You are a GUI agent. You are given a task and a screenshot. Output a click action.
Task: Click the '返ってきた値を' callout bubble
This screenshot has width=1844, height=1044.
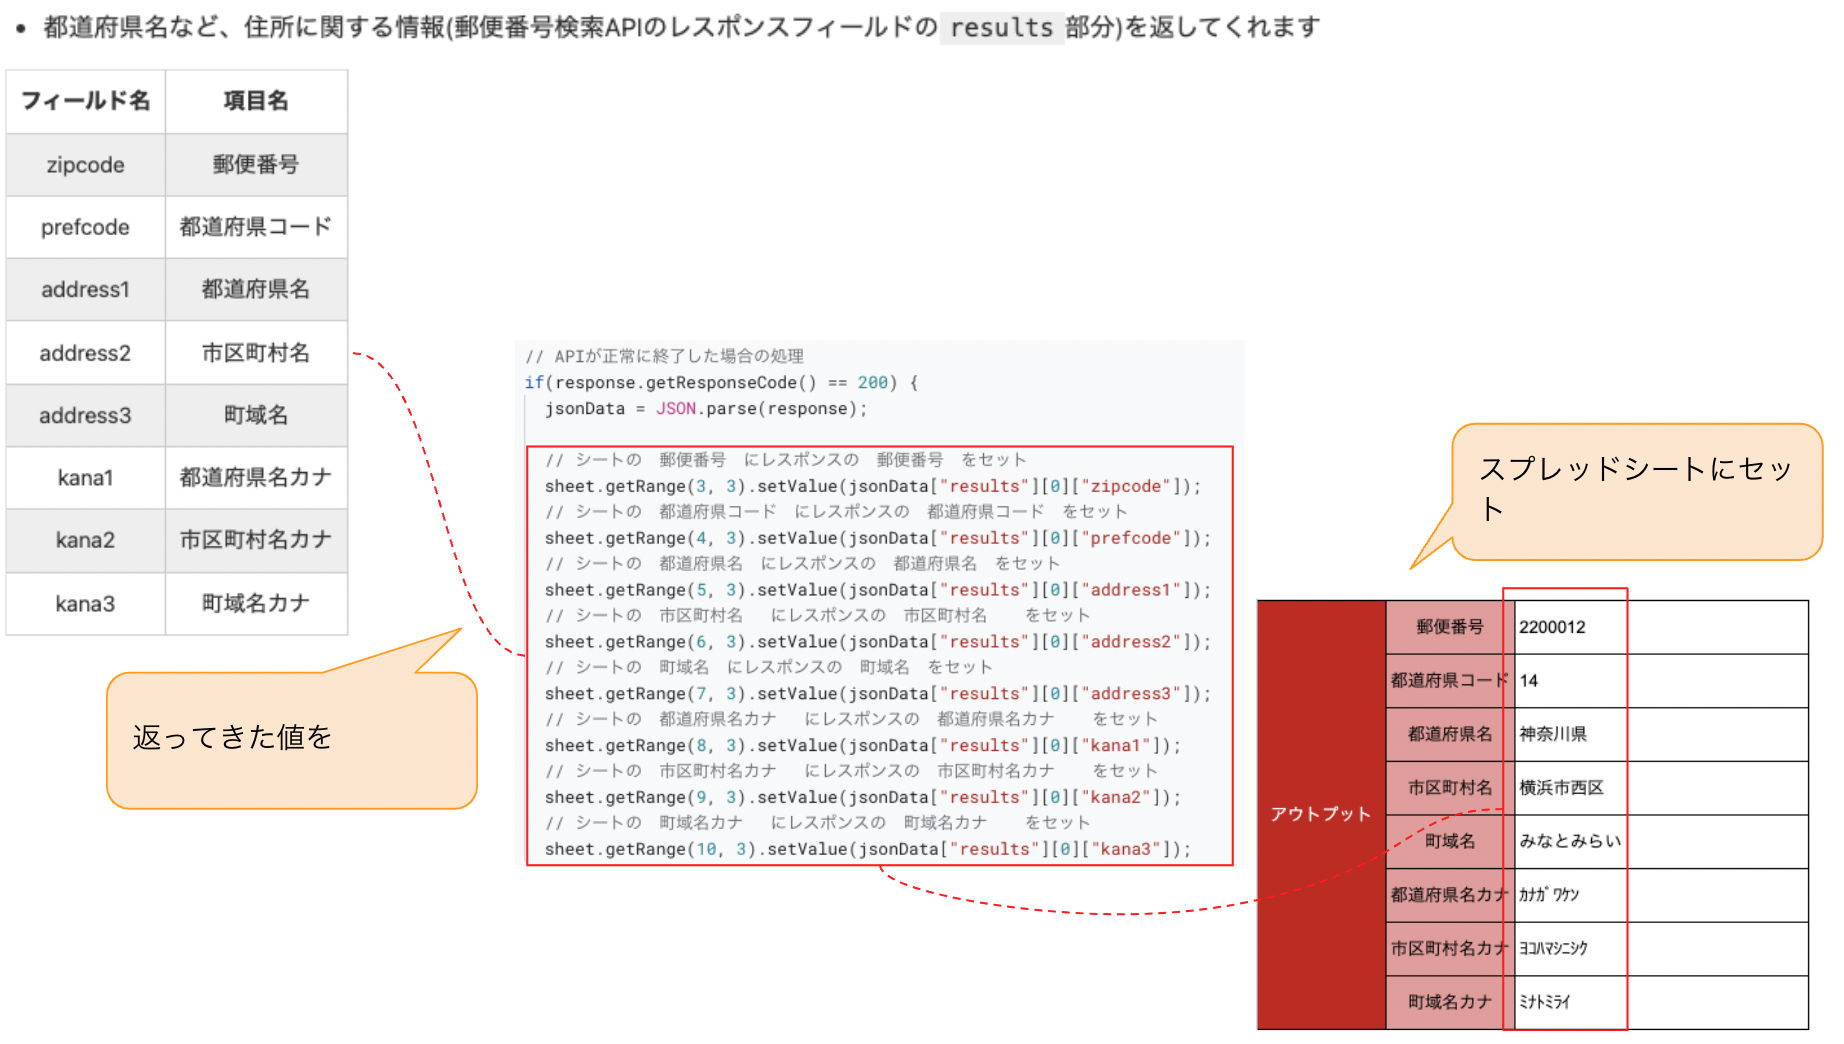pos(292,739)
